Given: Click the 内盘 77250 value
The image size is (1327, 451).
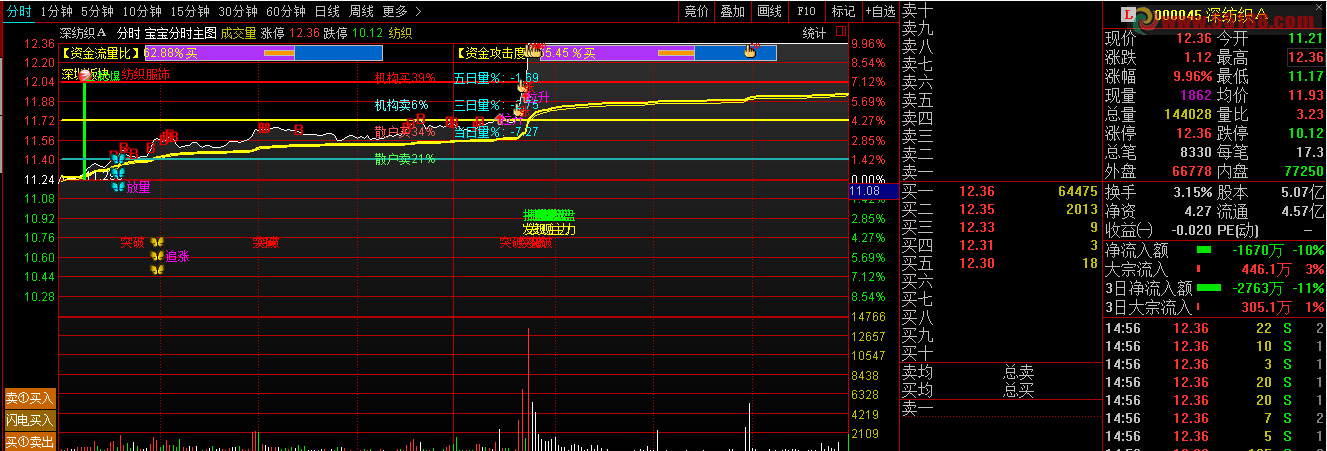Looking at the screenshot, I should click(1304, 171).
